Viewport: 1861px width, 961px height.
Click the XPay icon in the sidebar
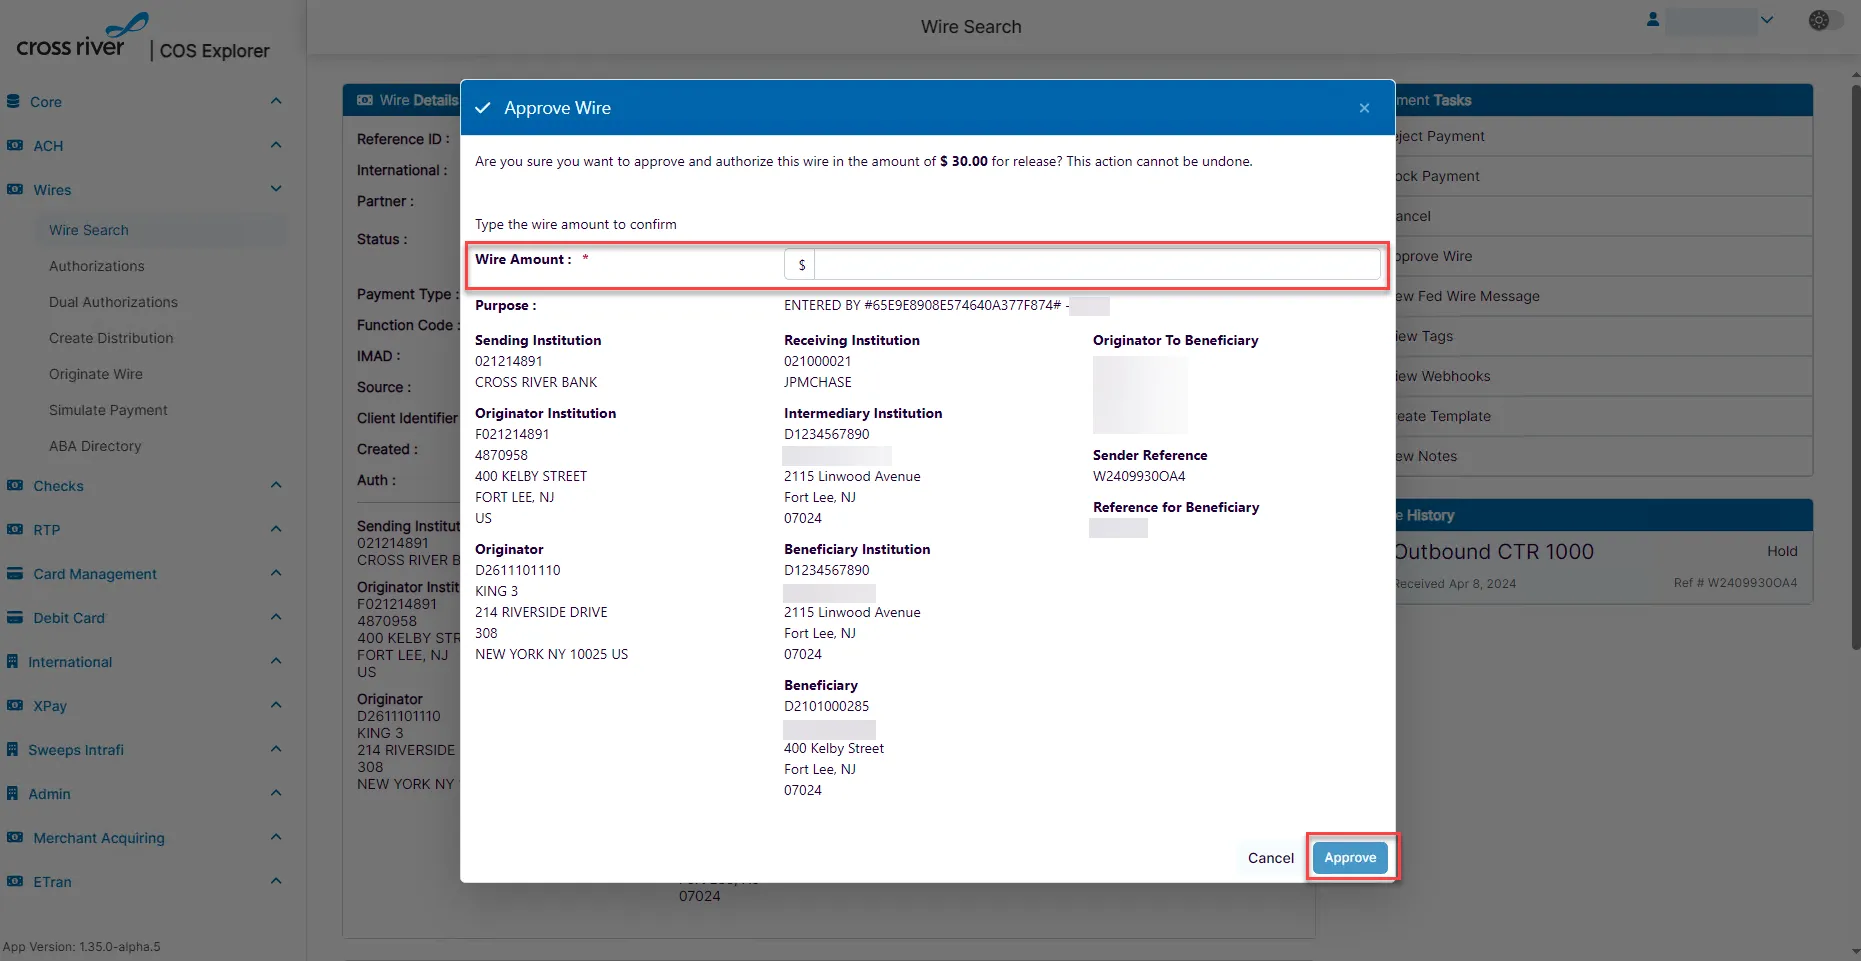[15, 705]
